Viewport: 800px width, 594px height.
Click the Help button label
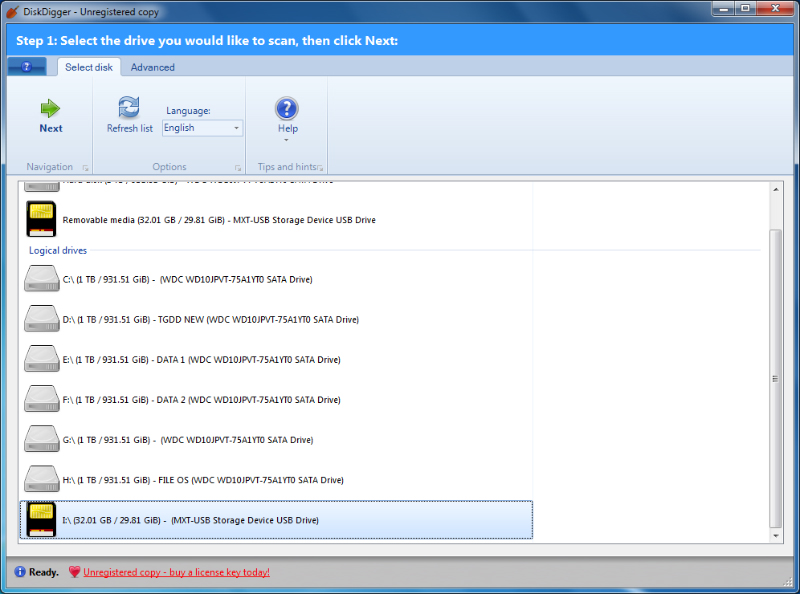(288, 129)
